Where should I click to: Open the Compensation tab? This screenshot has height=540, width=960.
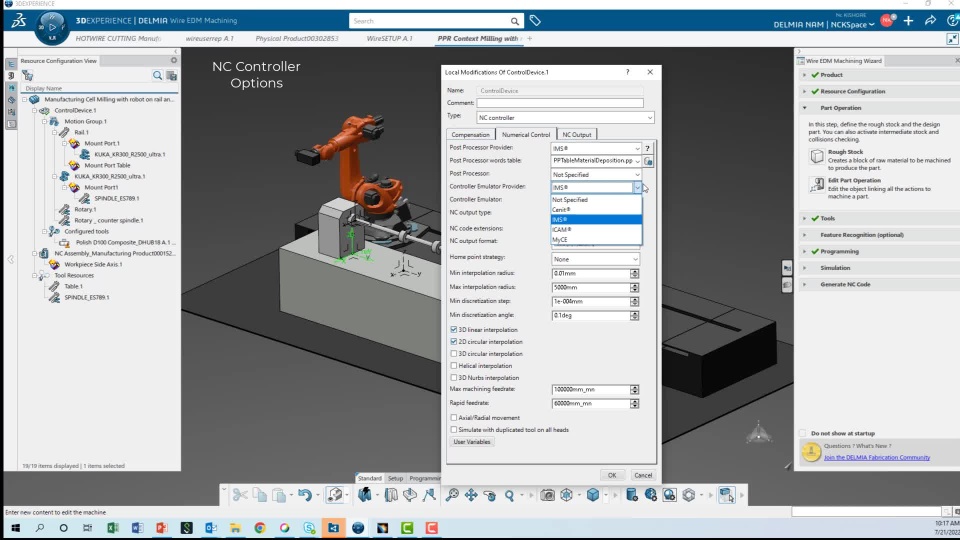click(x=470, y=134)
